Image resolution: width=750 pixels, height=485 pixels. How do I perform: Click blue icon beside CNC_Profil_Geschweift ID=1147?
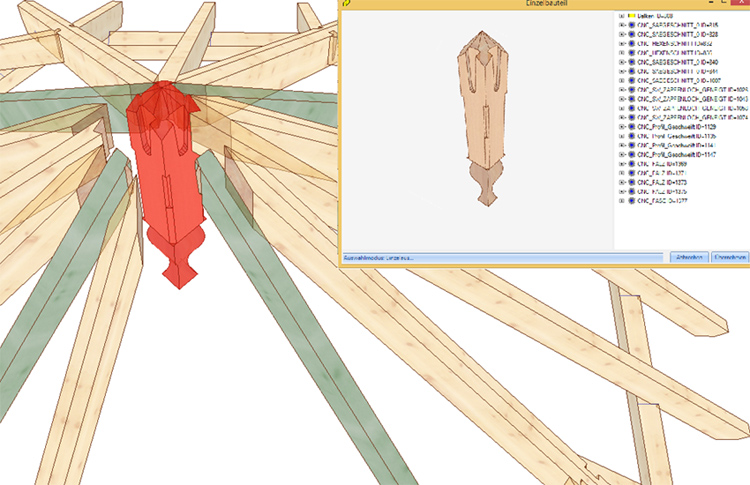point(630,156)
